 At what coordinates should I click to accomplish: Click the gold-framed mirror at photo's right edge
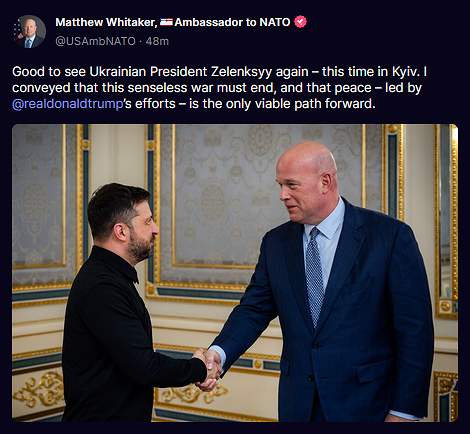[447, 220]
